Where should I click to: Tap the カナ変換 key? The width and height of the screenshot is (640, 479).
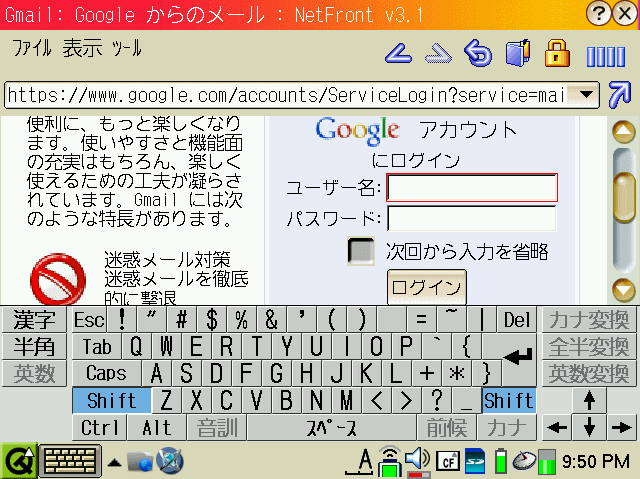pyautogui.click(x=589, y=319)
